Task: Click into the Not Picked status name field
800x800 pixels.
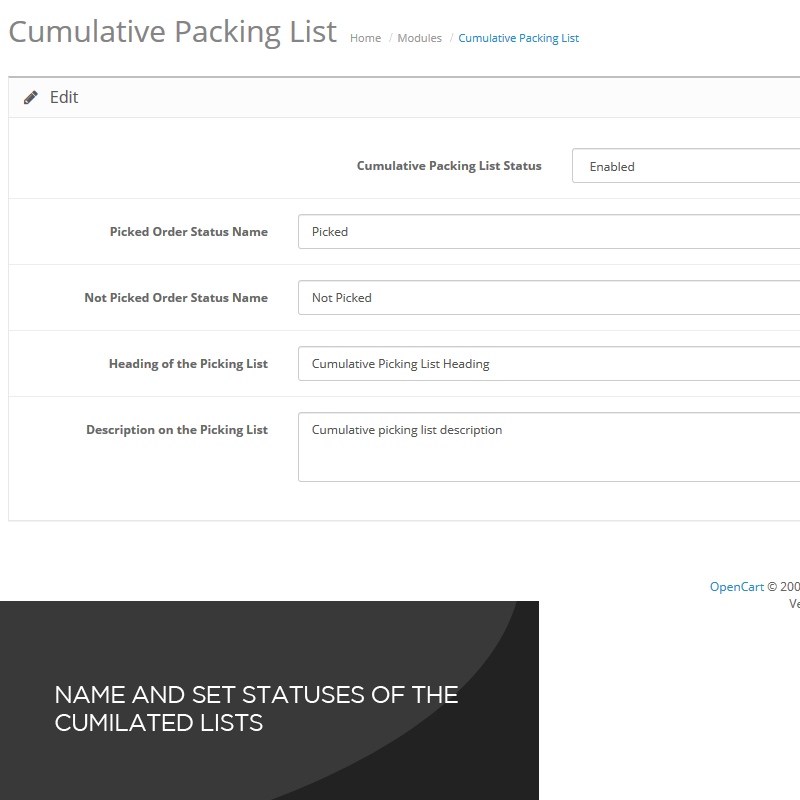Action: pos(549,298)
